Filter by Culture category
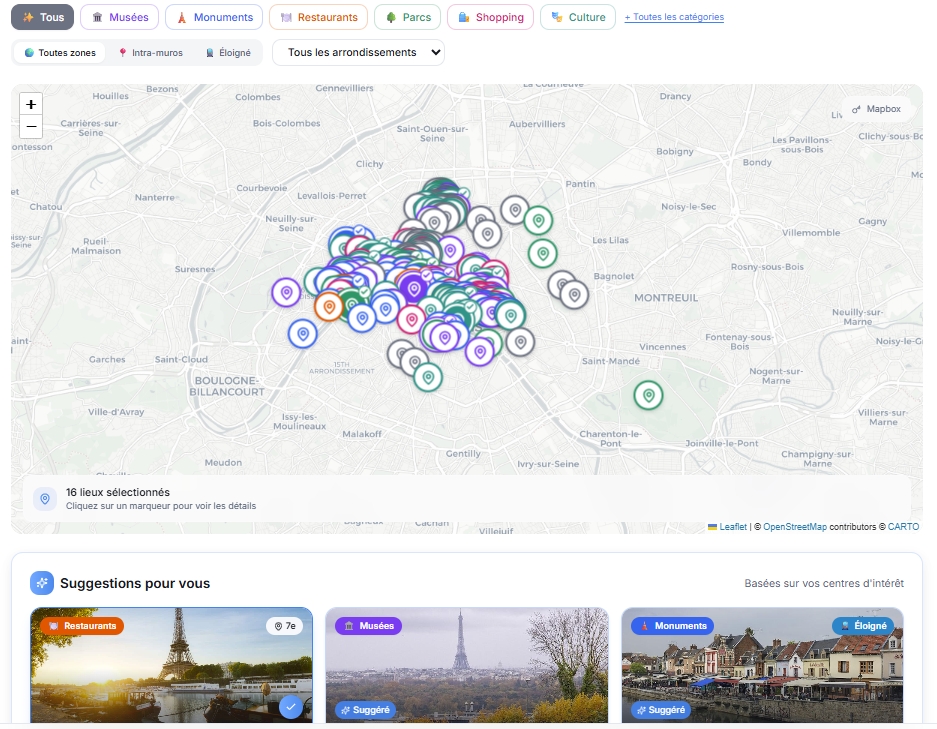This screenshot has height=729, width=937. point(578,17)
